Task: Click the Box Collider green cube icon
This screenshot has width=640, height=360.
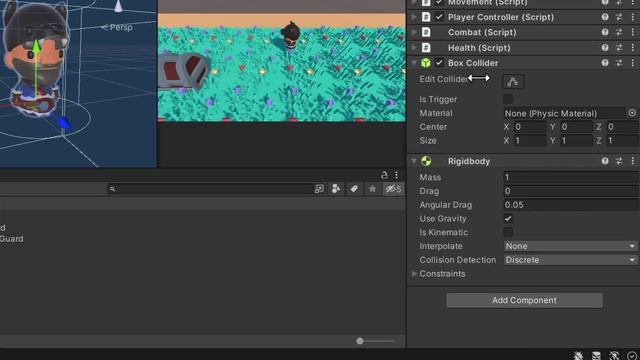Action: click(426, 63)
